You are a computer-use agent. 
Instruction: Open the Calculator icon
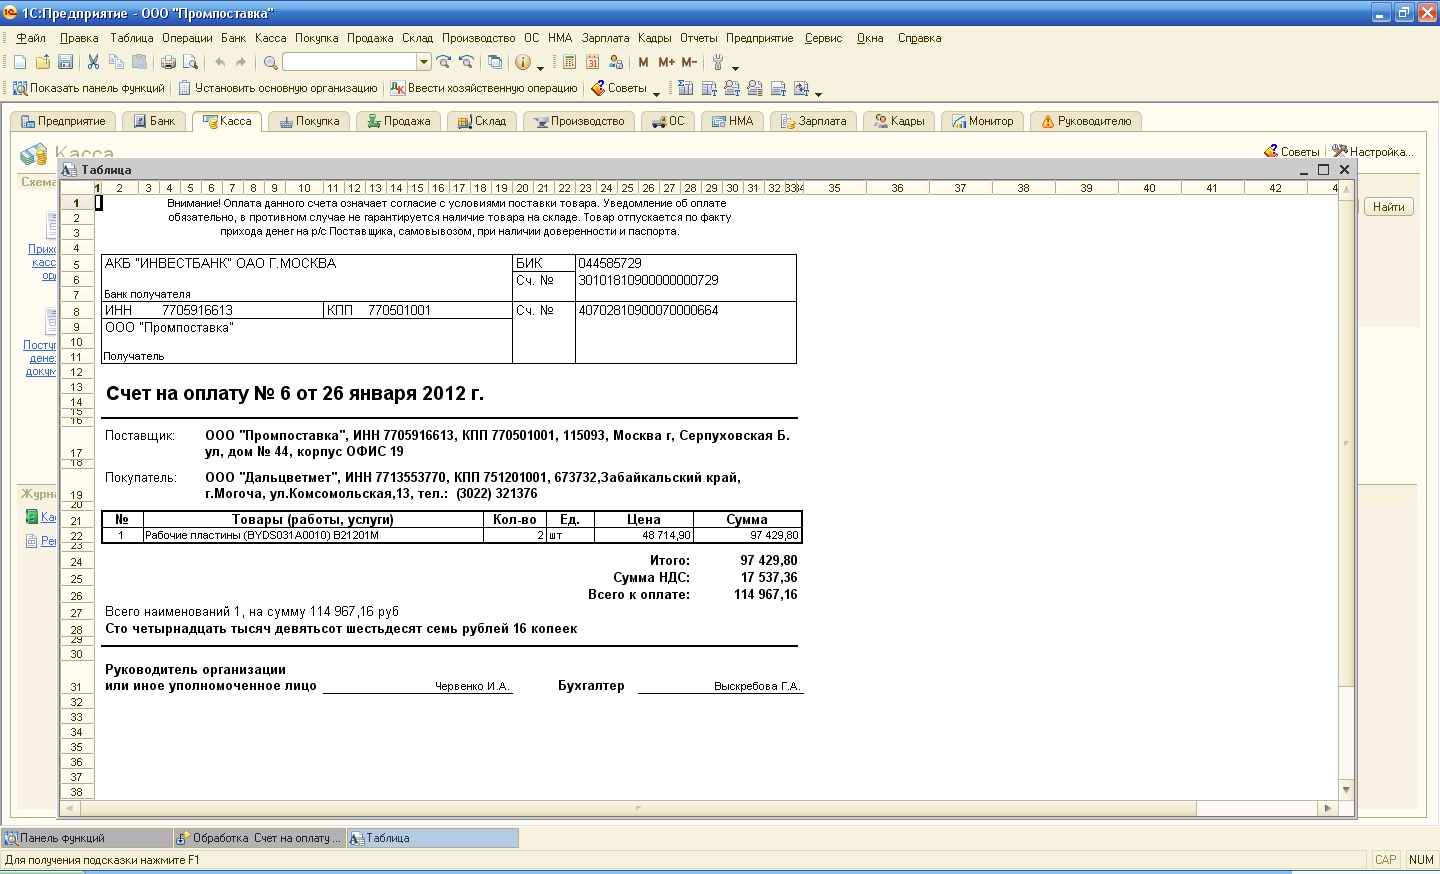pos(569,62)
